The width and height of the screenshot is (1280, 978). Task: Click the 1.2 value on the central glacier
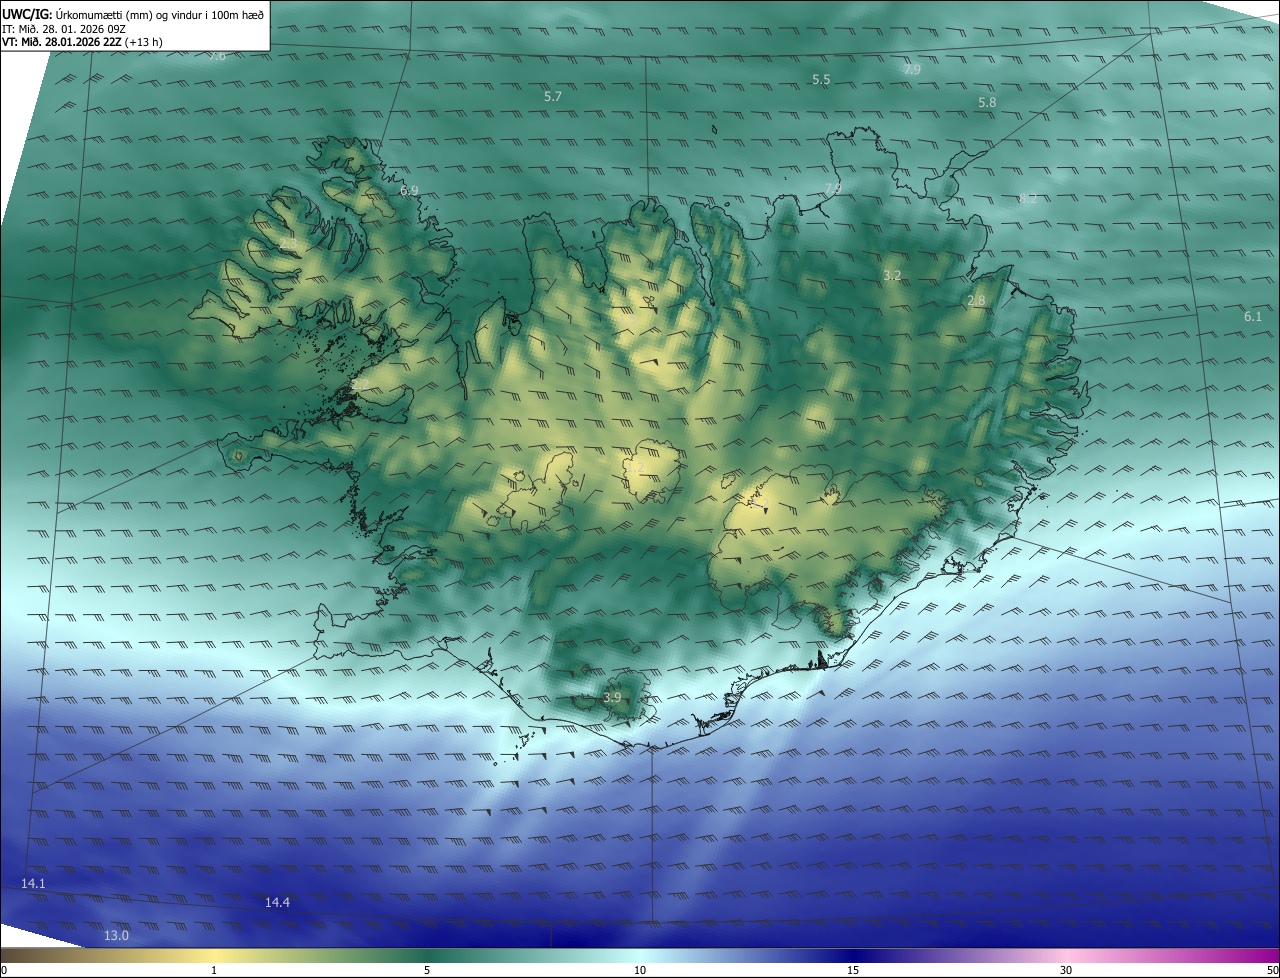[635, 468]
